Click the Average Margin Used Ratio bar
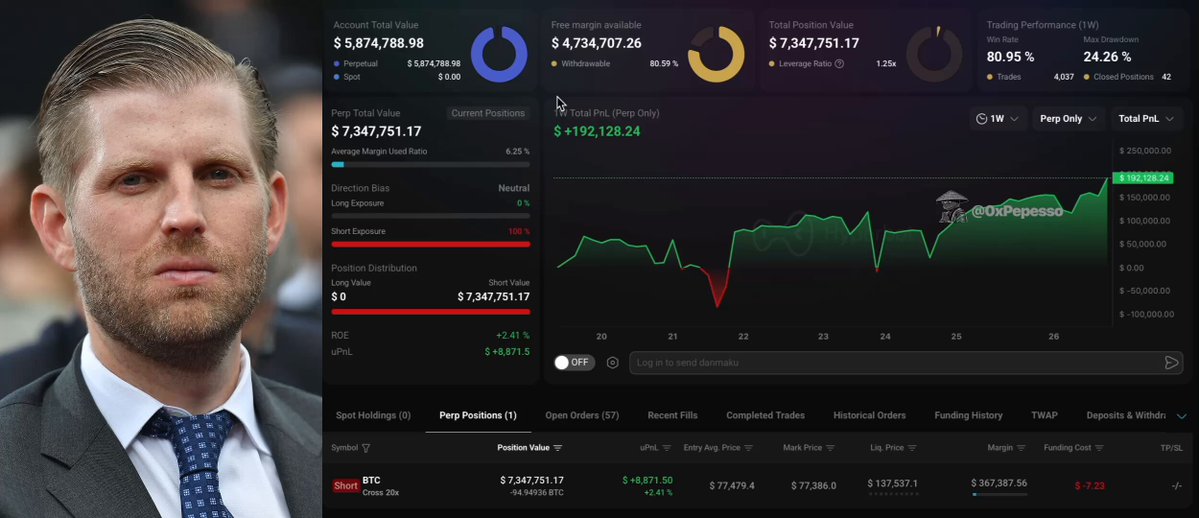Screen dimensions: 1199x518 431,165
